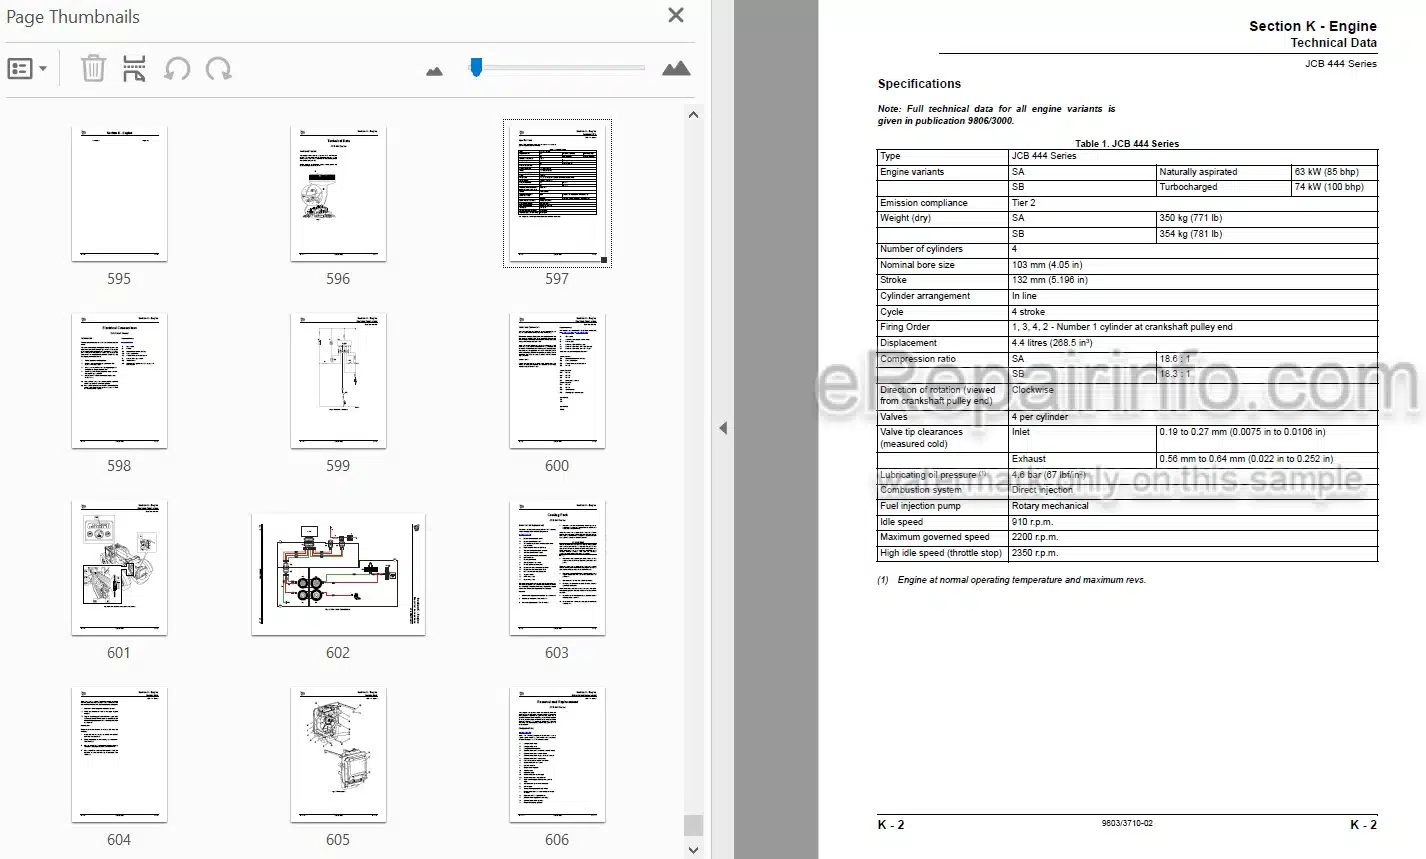Enlarge thumbnails with large mountain icon
The width and height of the screenshot is (1426, 859).
click(x=676, y=68)
